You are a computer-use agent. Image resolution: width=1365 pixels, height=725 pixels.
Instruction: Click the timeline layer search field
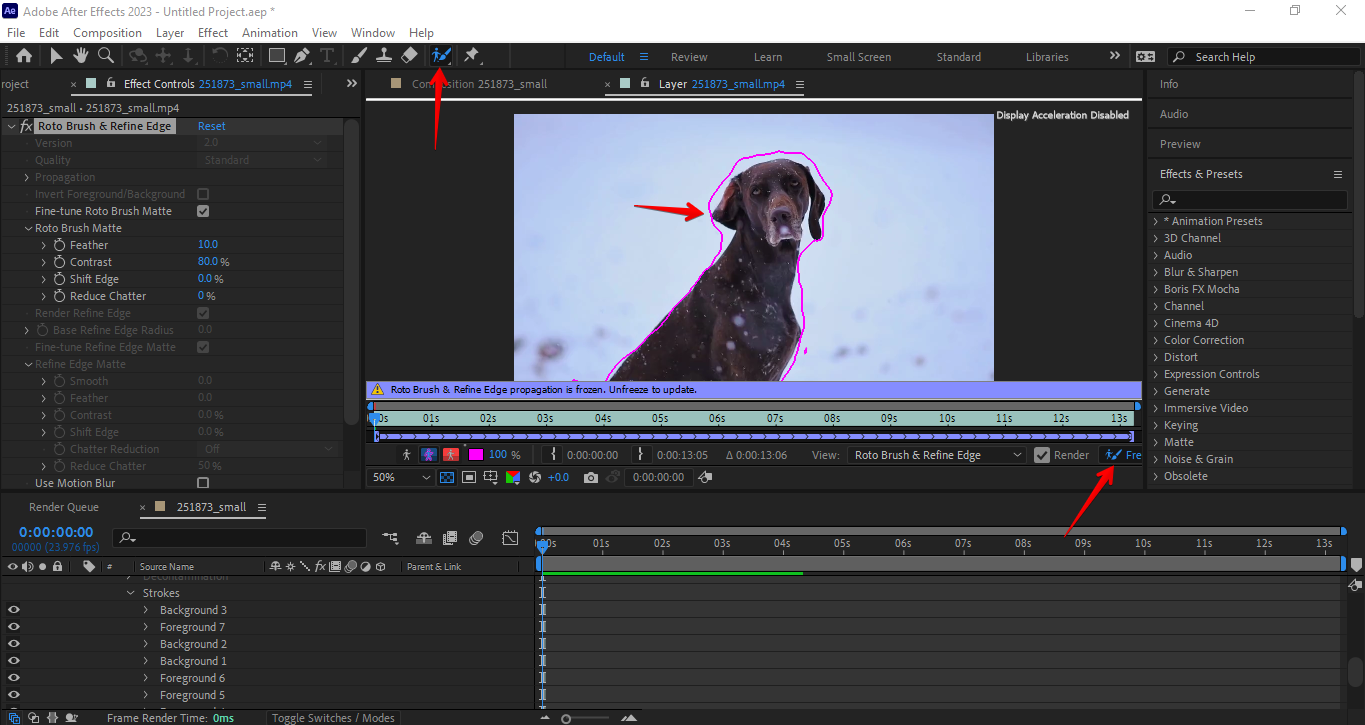pos(240,538)
